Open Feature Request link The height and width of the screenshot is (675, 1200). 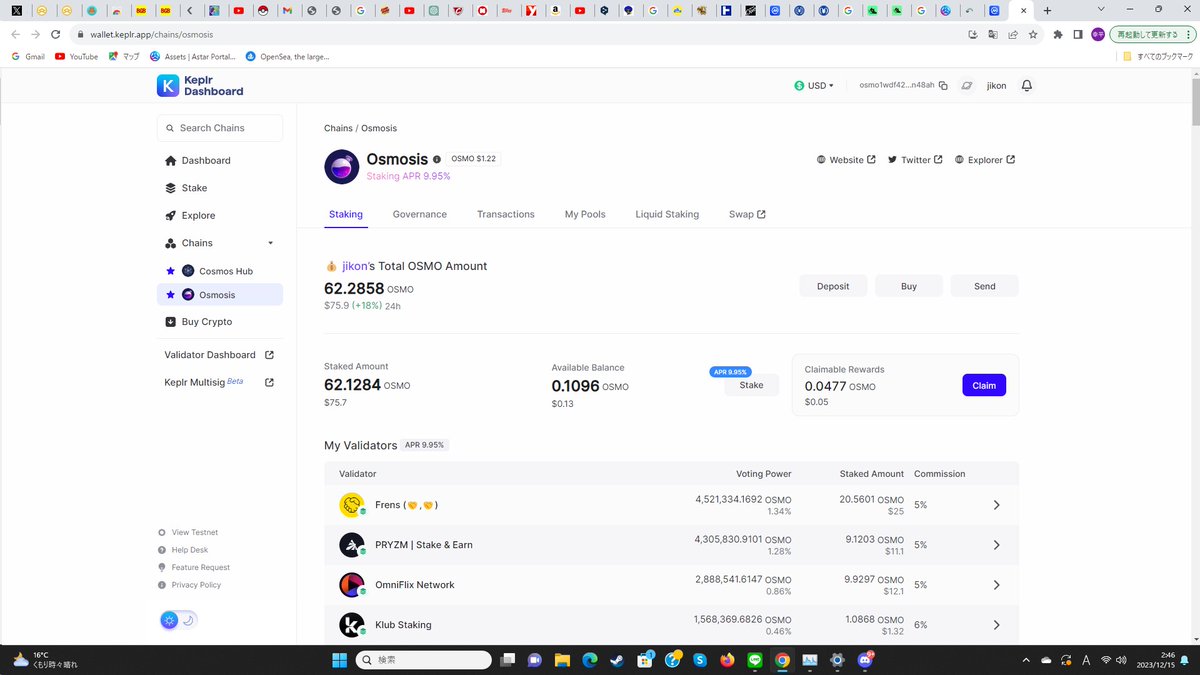(x=194, y=567)
